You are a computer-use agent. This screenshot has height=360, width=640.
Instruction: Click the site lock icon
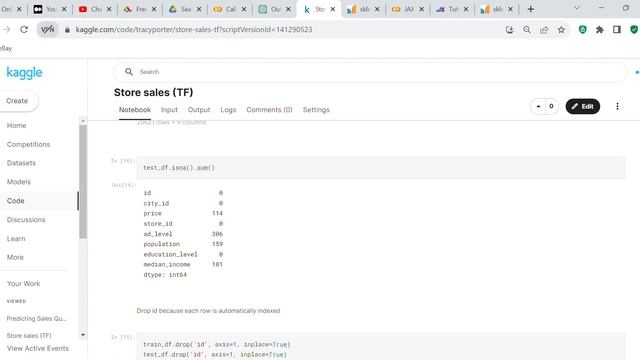pyautogui.click(x=67, y=29)
